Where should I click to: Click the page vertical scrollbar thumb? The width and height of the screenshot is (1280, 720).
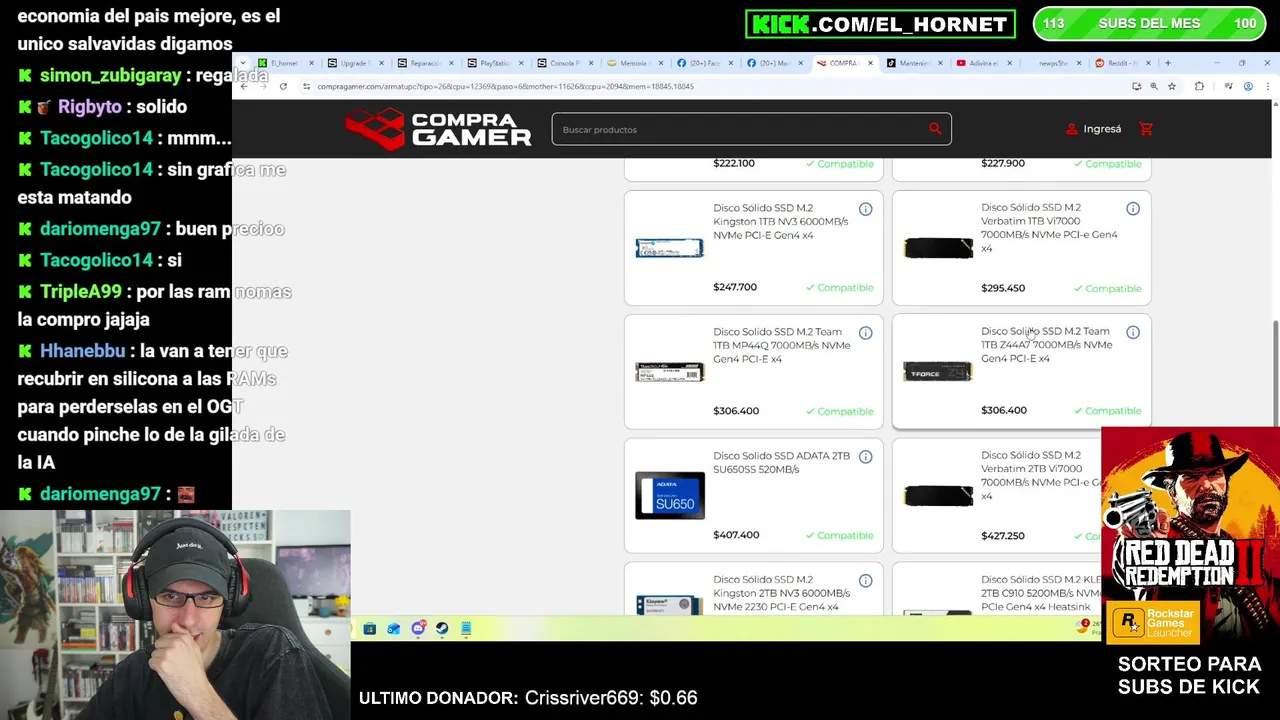click(1275, 372)
